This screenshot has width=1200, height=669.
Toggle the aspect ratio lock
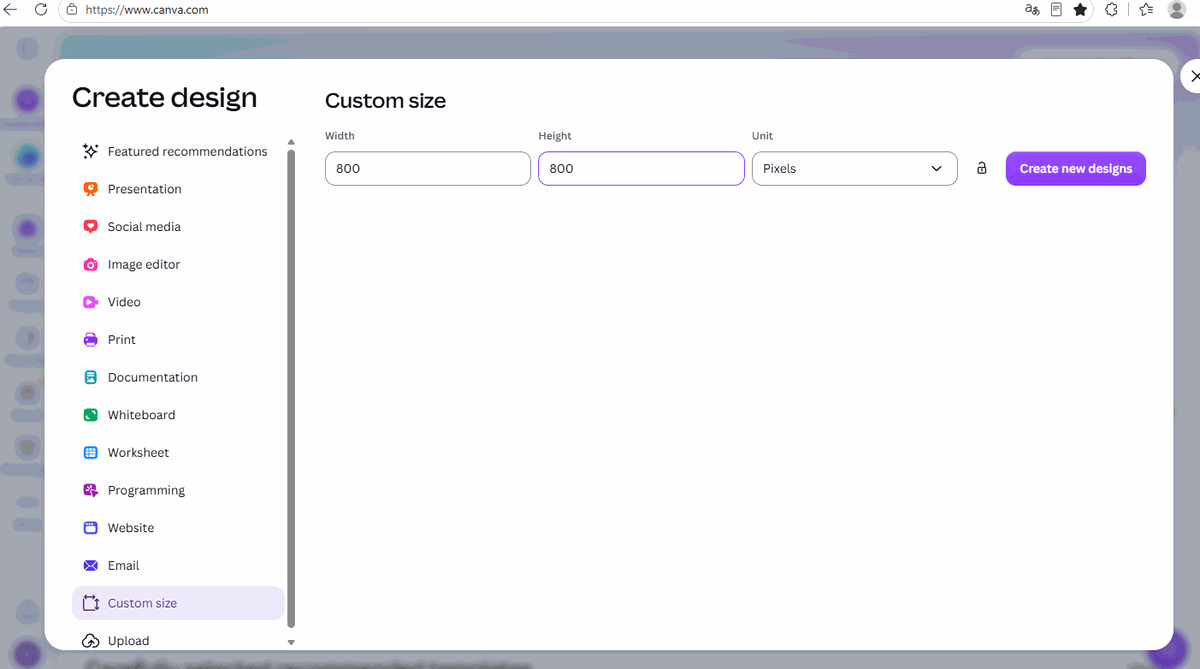click(982, 169)
